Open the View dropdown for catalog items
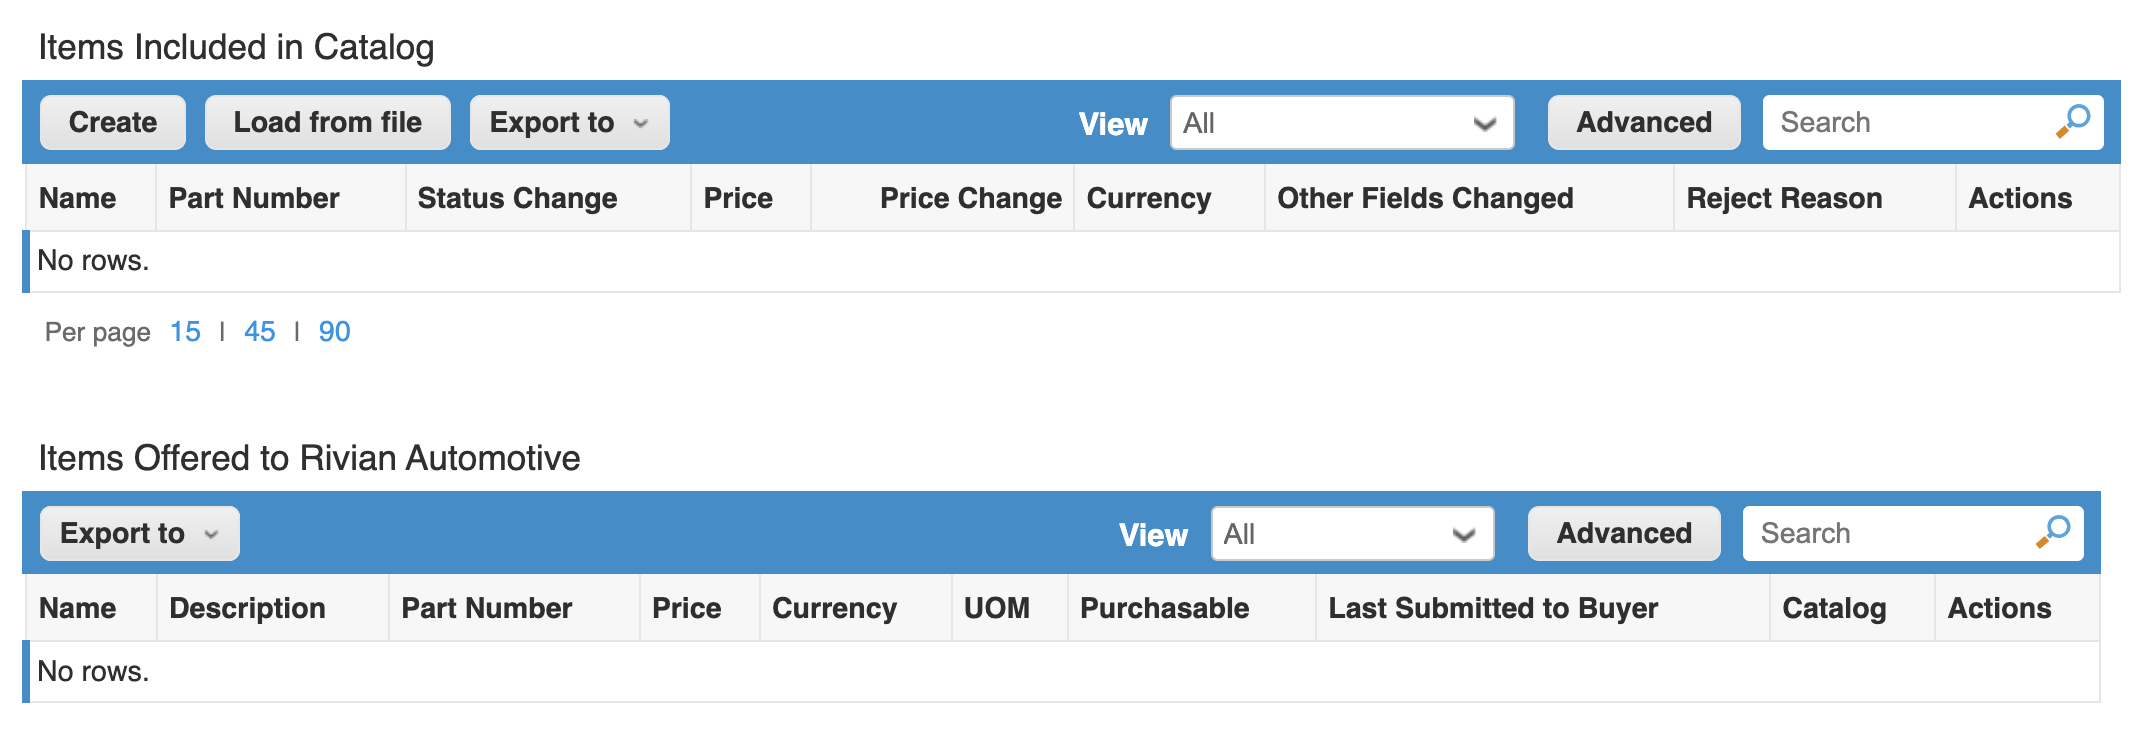 coord(1341,123)
